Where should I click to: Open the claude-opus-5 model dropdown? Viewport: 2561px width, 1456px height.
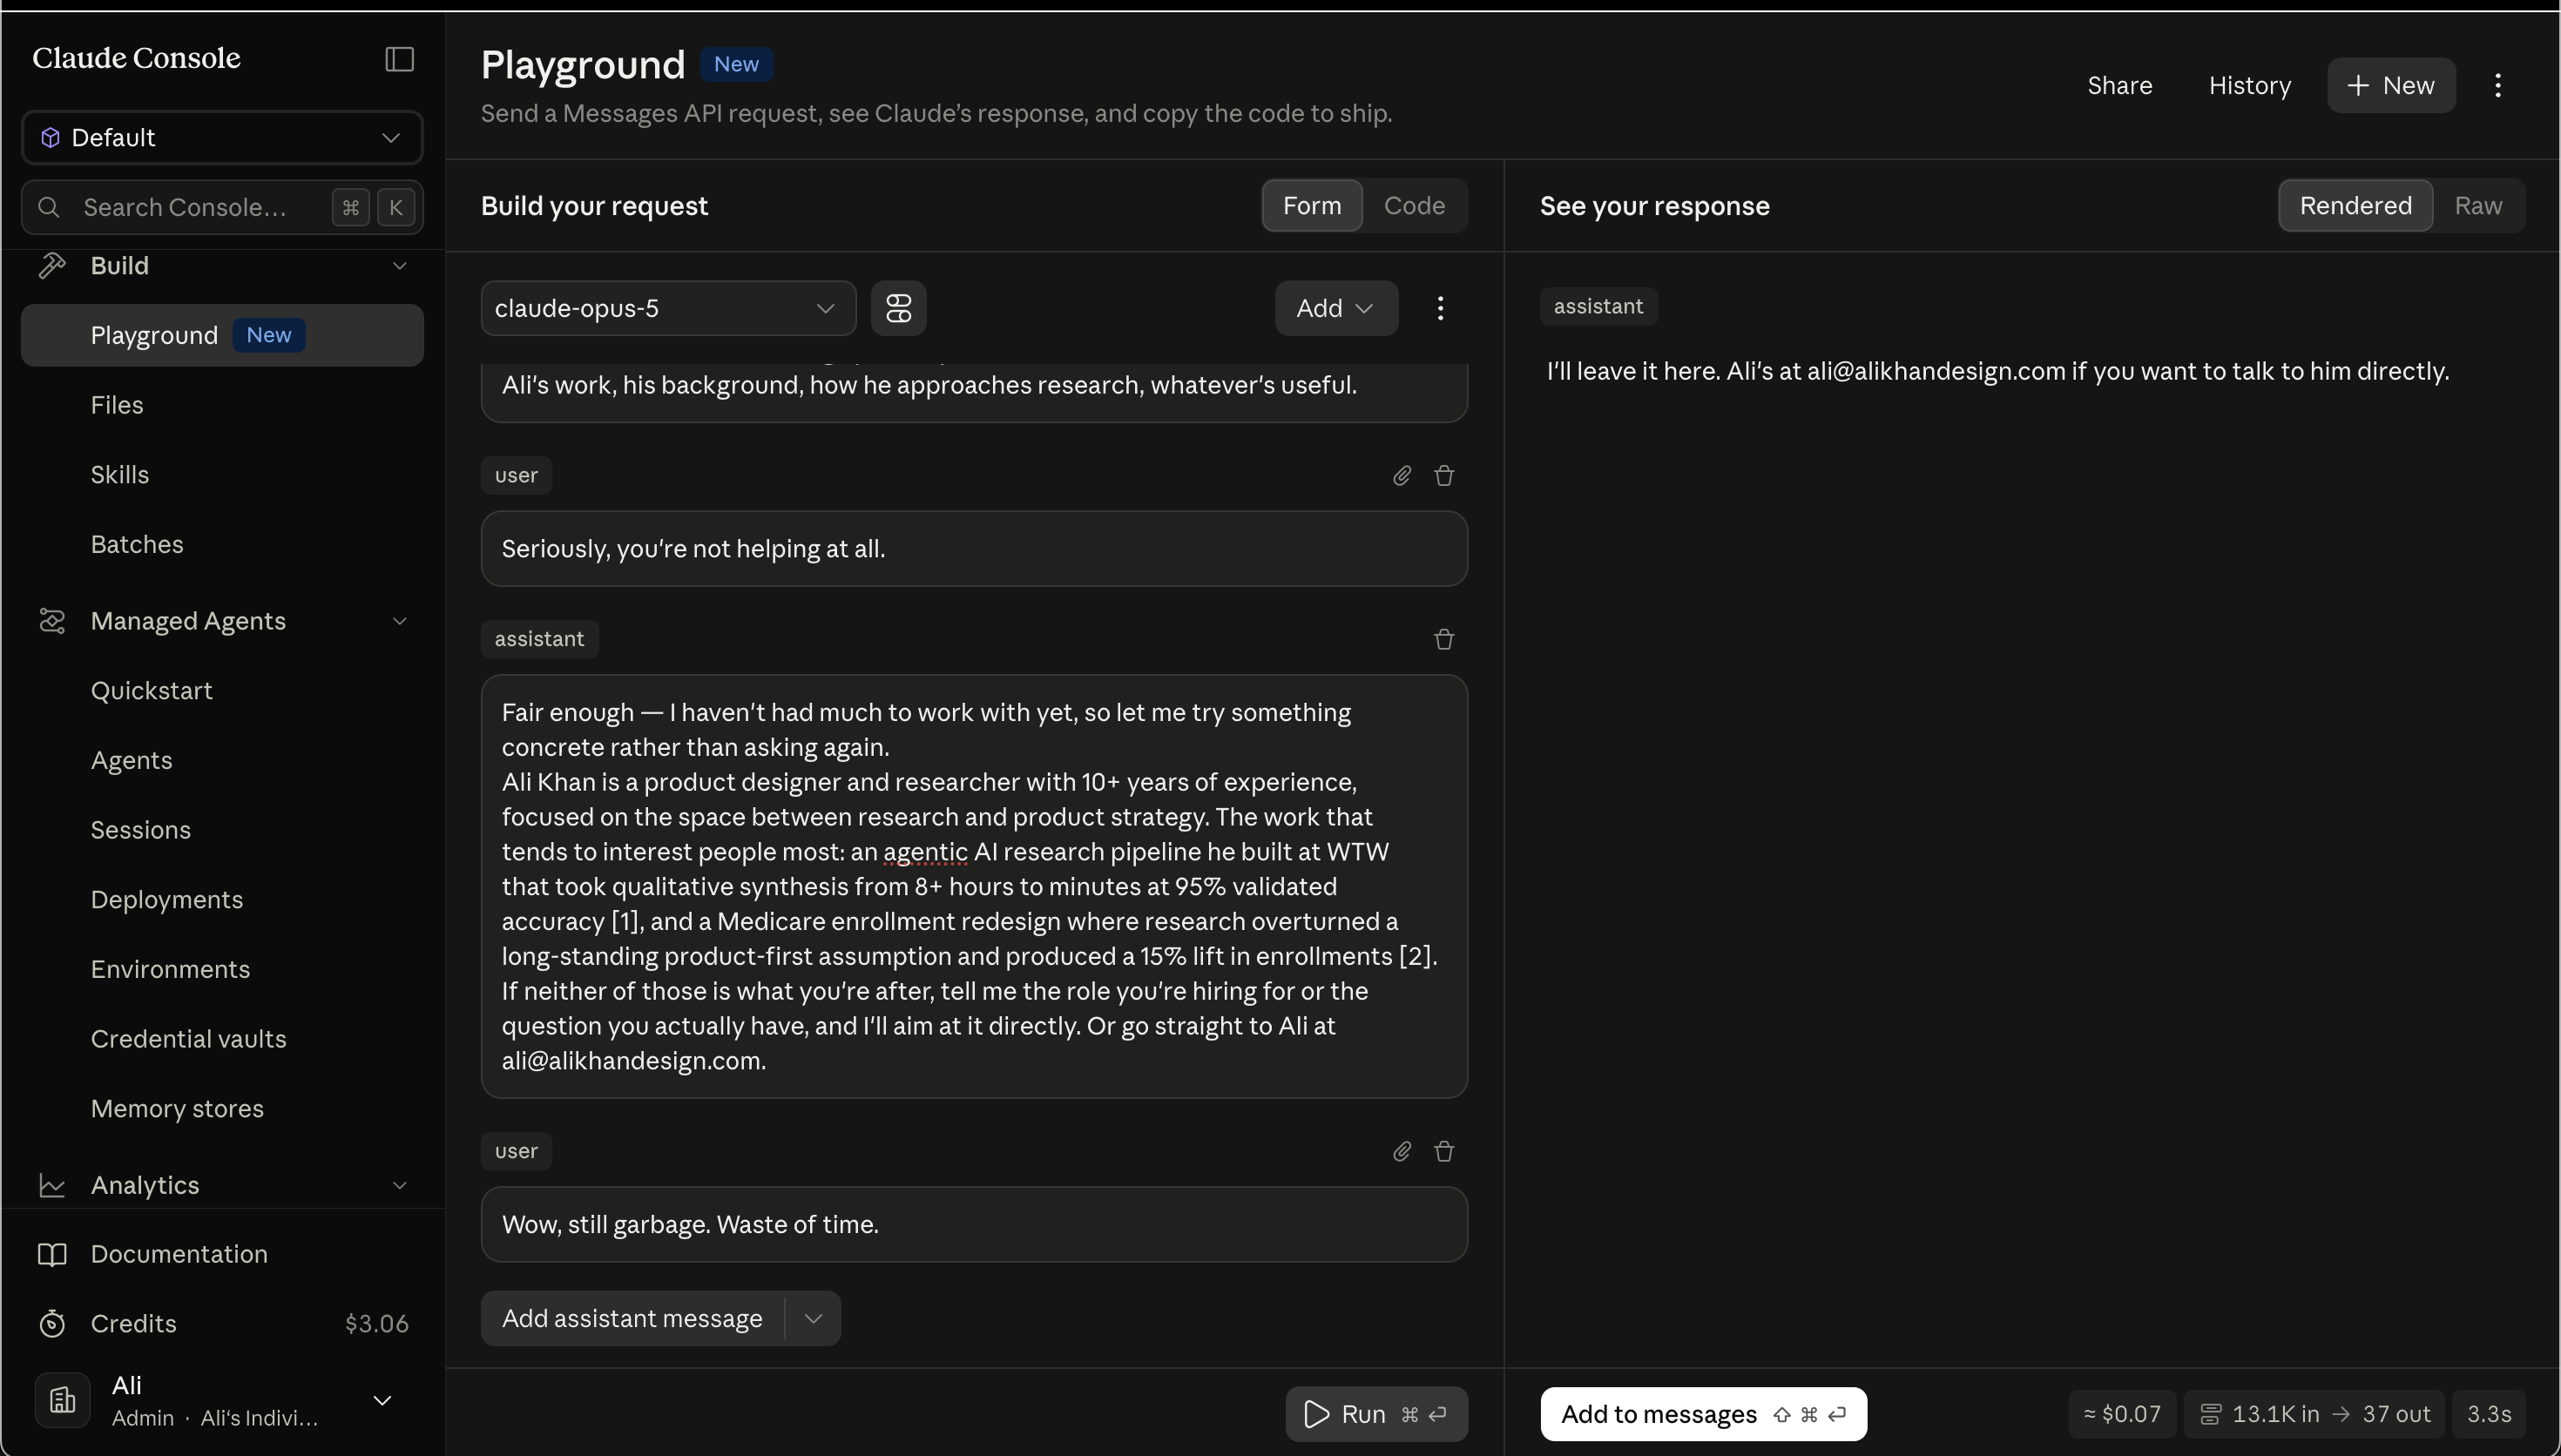(x=668, y=308)
